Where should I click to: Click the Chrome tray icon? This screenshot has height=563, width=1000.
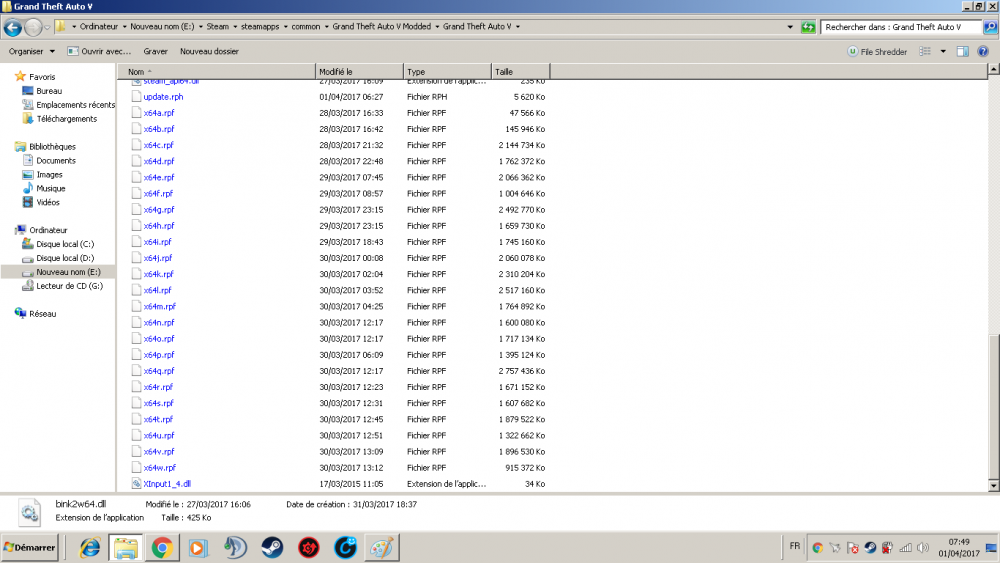tap(818, 548)
